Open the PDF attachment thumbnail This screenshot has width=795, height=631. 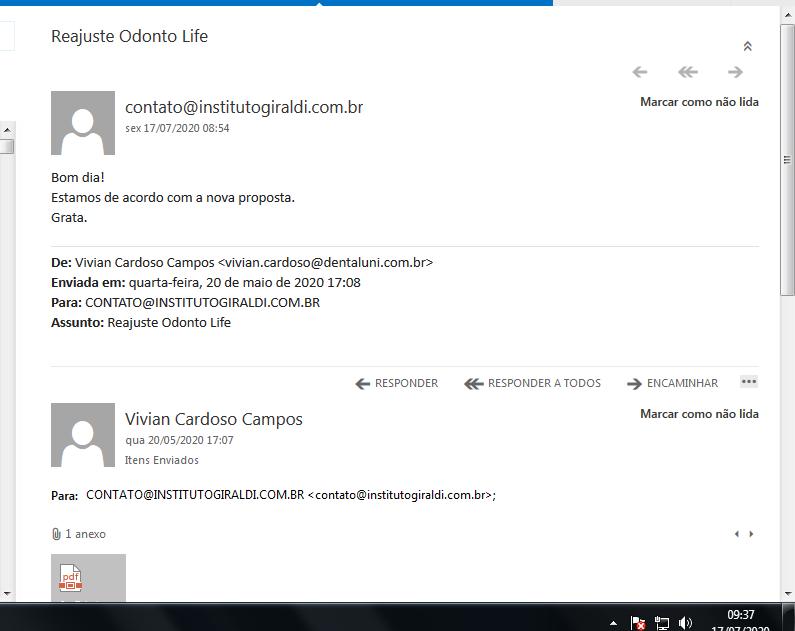(x=88, y=578)
